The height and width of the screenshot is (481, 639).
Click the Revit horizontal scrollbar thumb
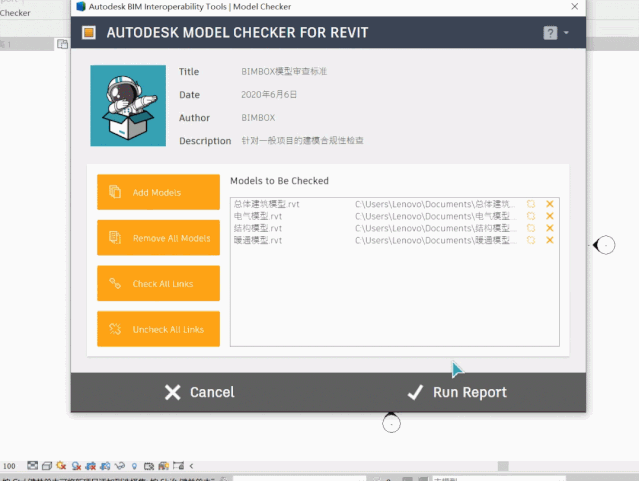pyautogui.click(x=503, y=466)
